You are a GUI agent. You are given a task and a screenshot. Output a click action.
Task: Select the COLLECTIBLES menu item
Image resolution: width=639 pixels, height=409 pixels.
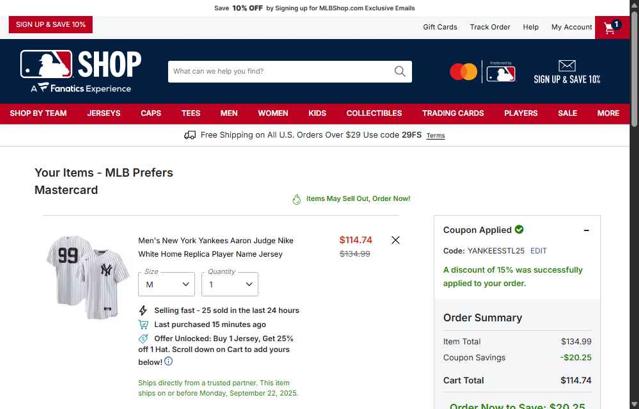pos(374,113)
